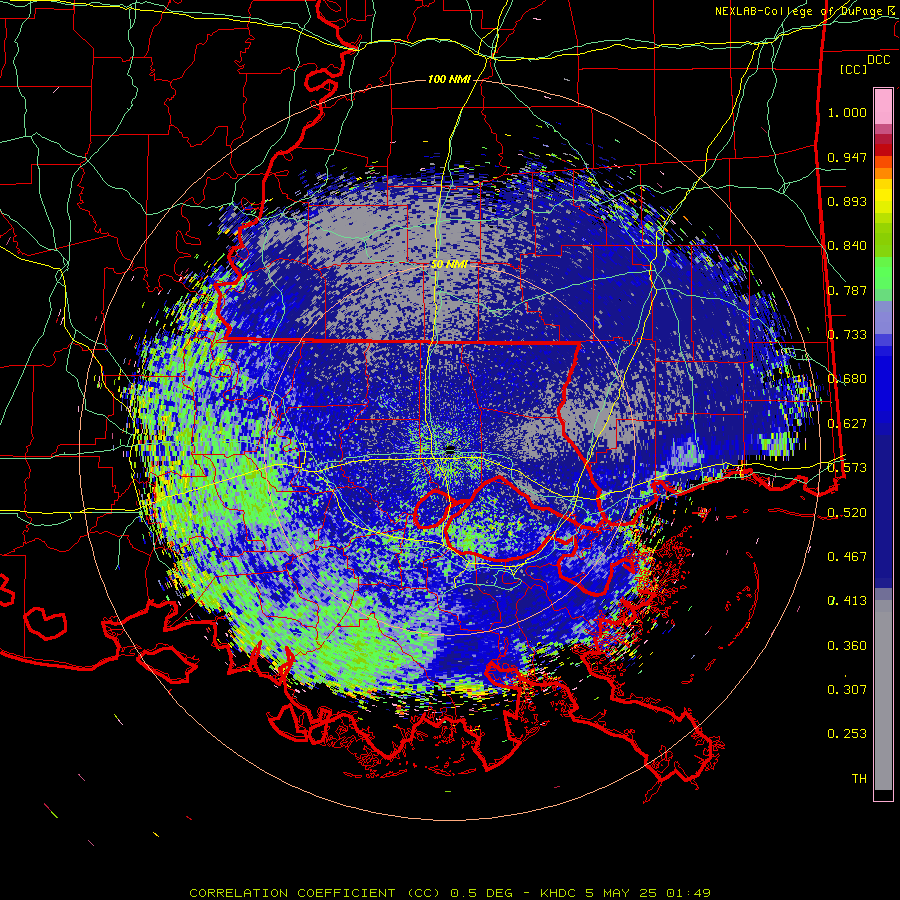Click the 0.467 legend label
The height and width of the screenshot is (900, 900).
coord(847,556)
